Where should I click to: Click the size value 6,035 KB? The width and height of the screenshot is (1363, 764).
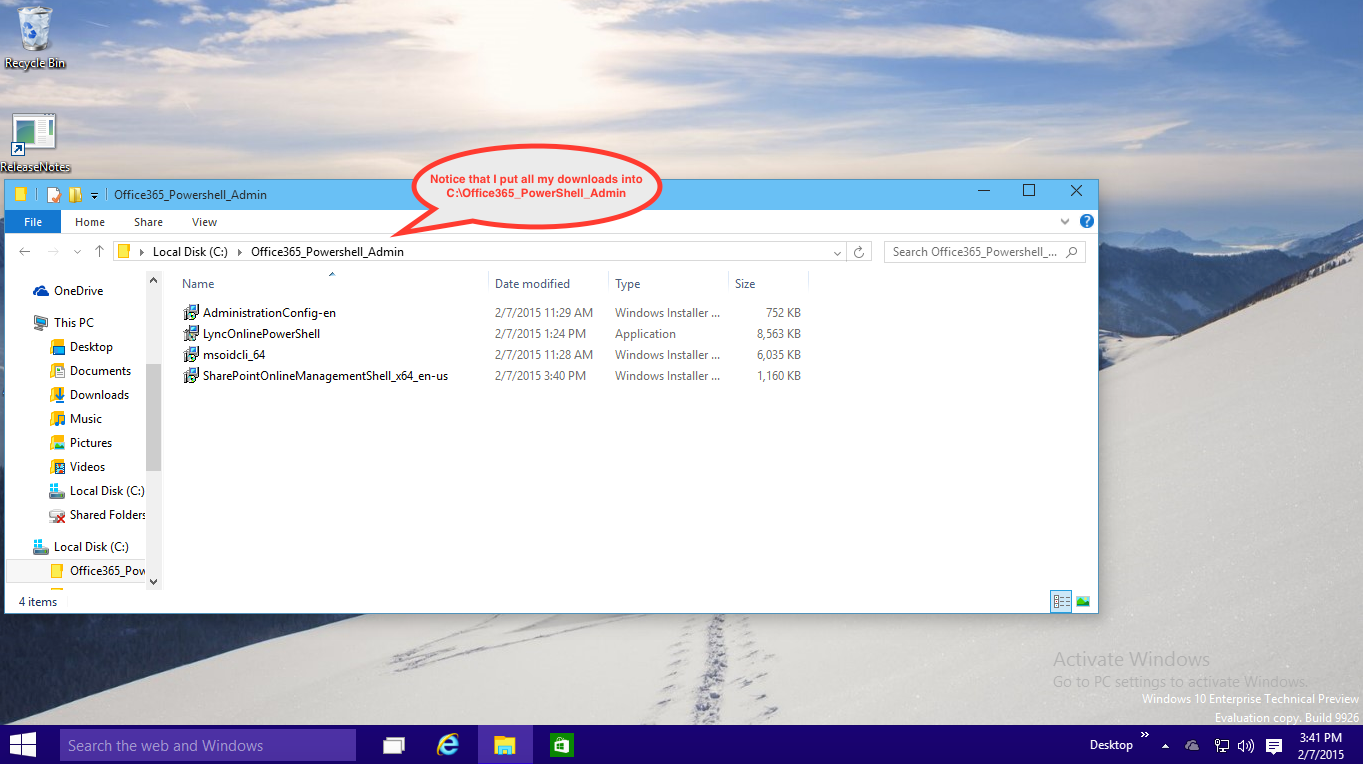778,355
